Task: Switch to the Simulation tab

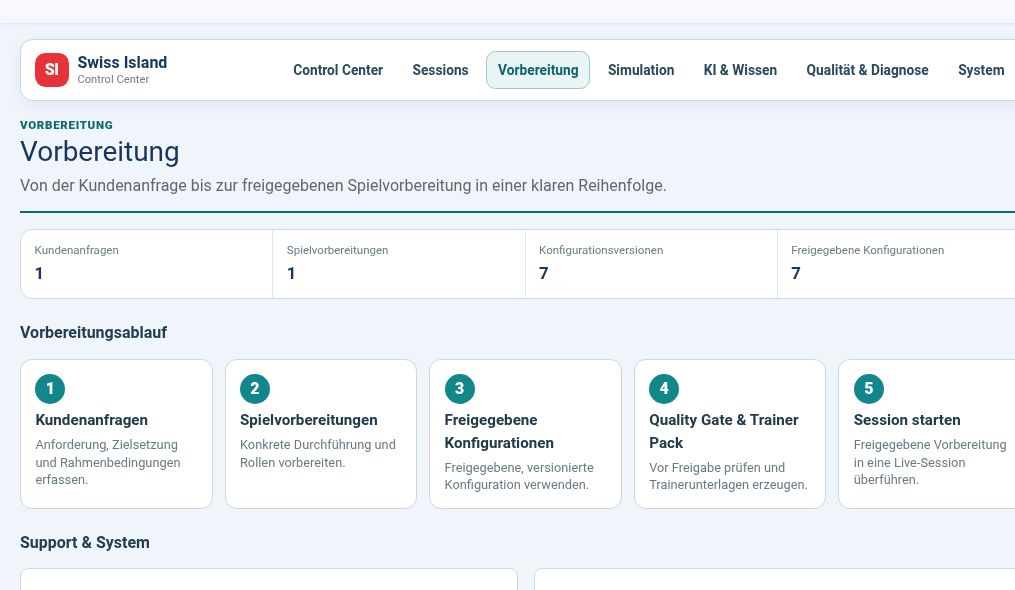Action: (641, 70)
